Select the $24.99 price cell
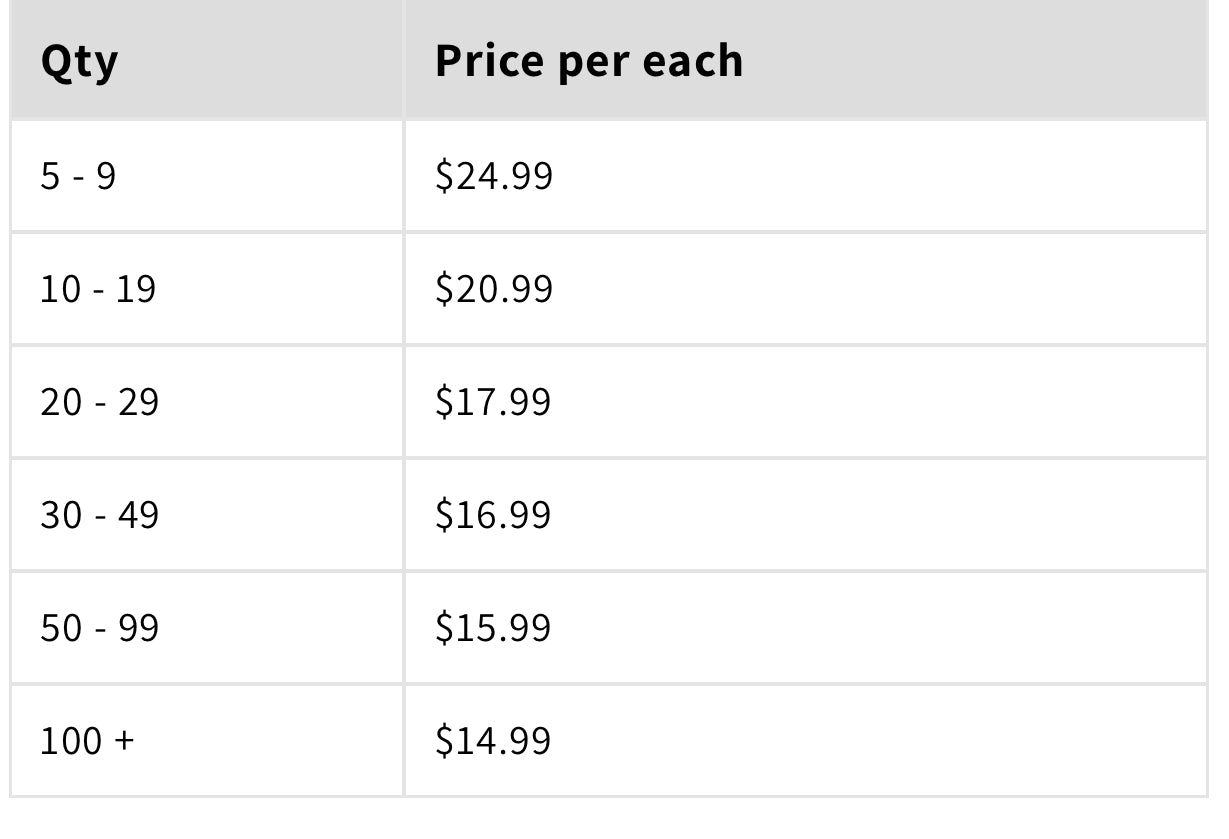 494,177
